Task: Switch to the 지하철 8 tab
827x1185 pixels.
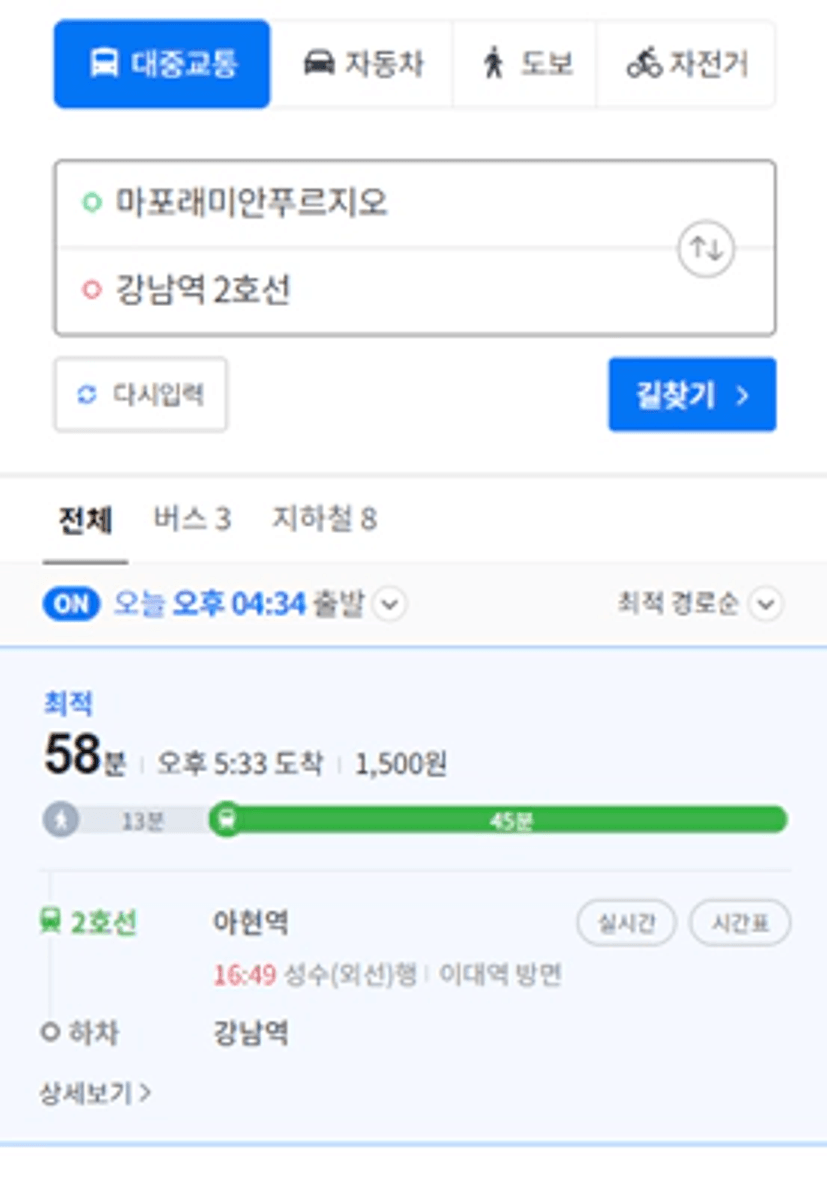Action: (324, 519)
